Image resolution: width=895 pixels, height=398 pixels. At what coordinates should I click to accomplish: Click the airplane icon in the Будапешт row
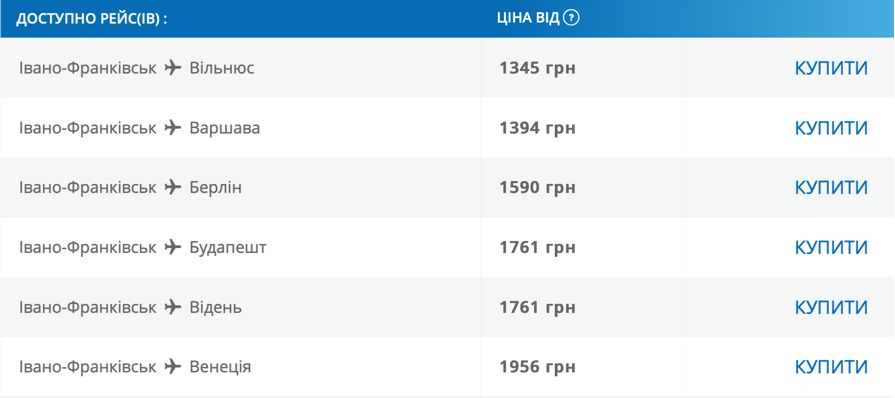(172, 247)
